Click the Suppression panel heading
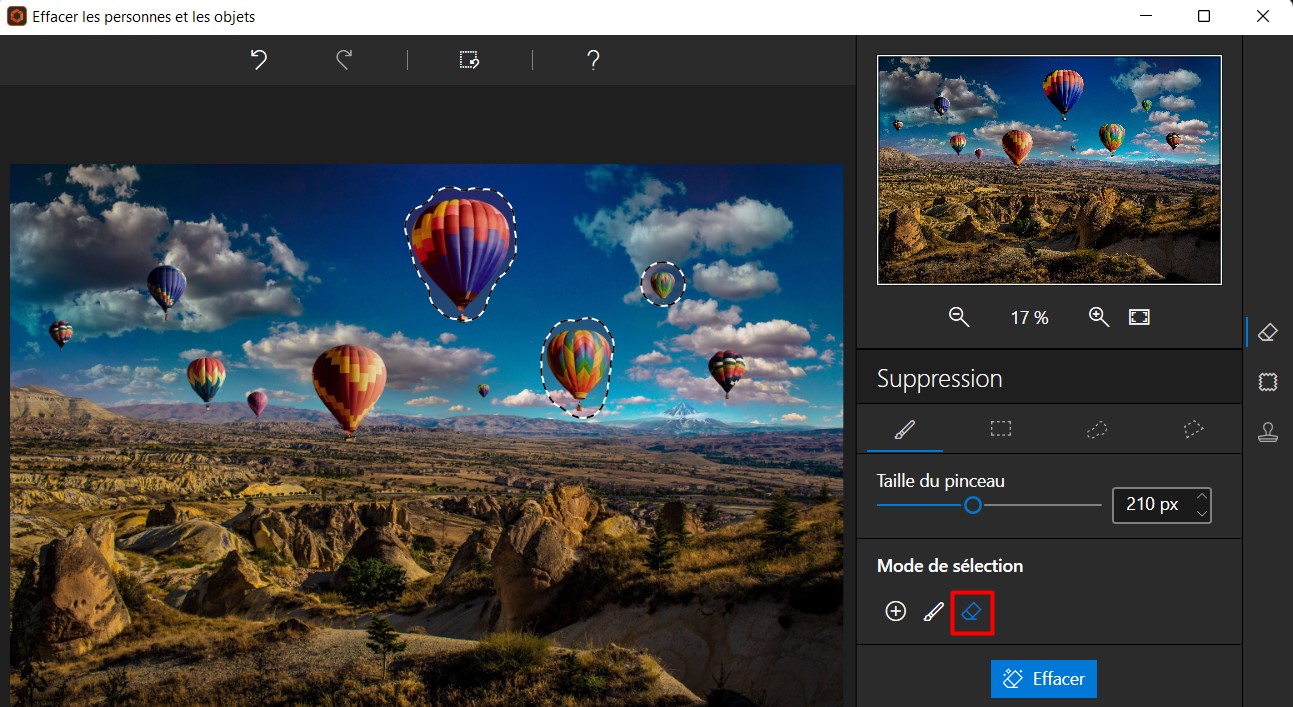 pyautogui.click(x=939, y=379)
